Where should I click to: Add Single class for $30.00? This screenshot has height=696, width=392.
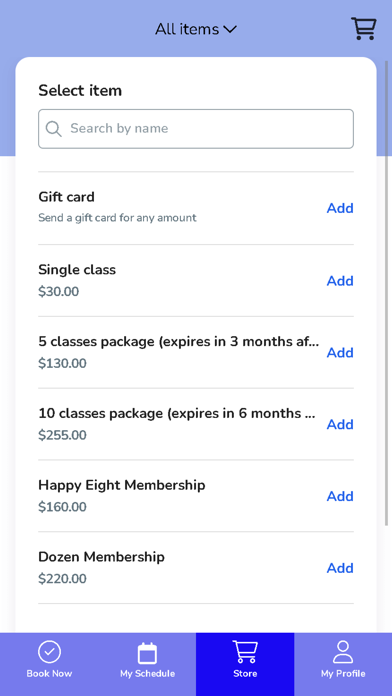click(x=340, y=281)
